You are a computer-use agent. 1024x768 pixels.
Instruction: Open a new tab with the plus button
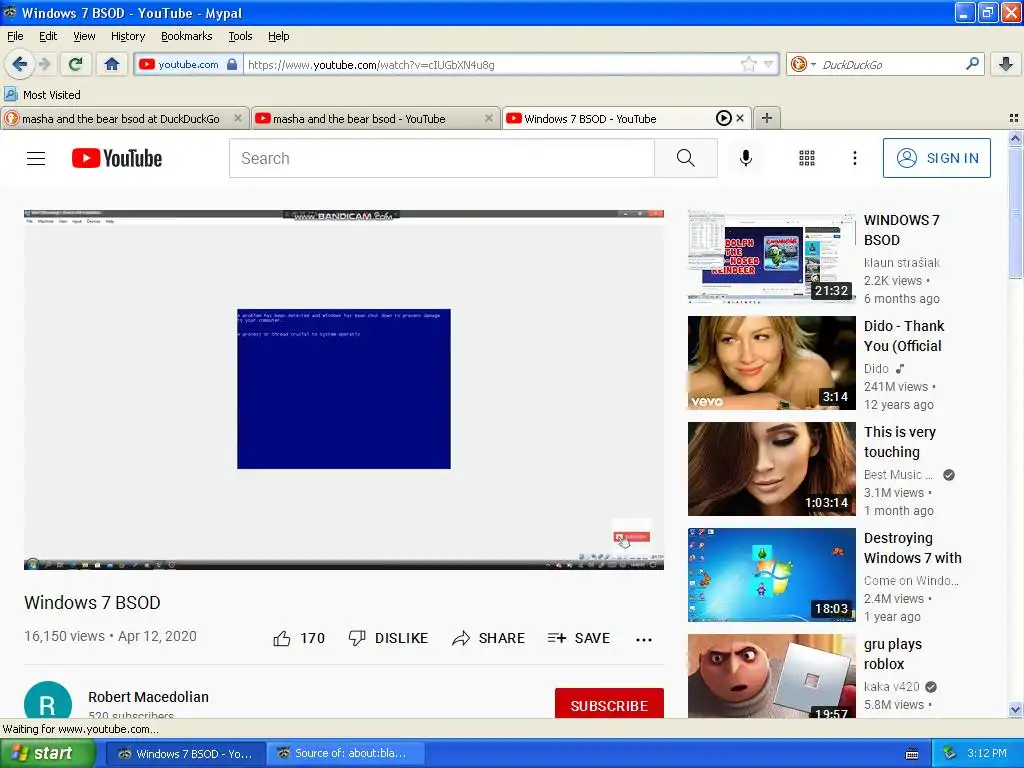767,118
